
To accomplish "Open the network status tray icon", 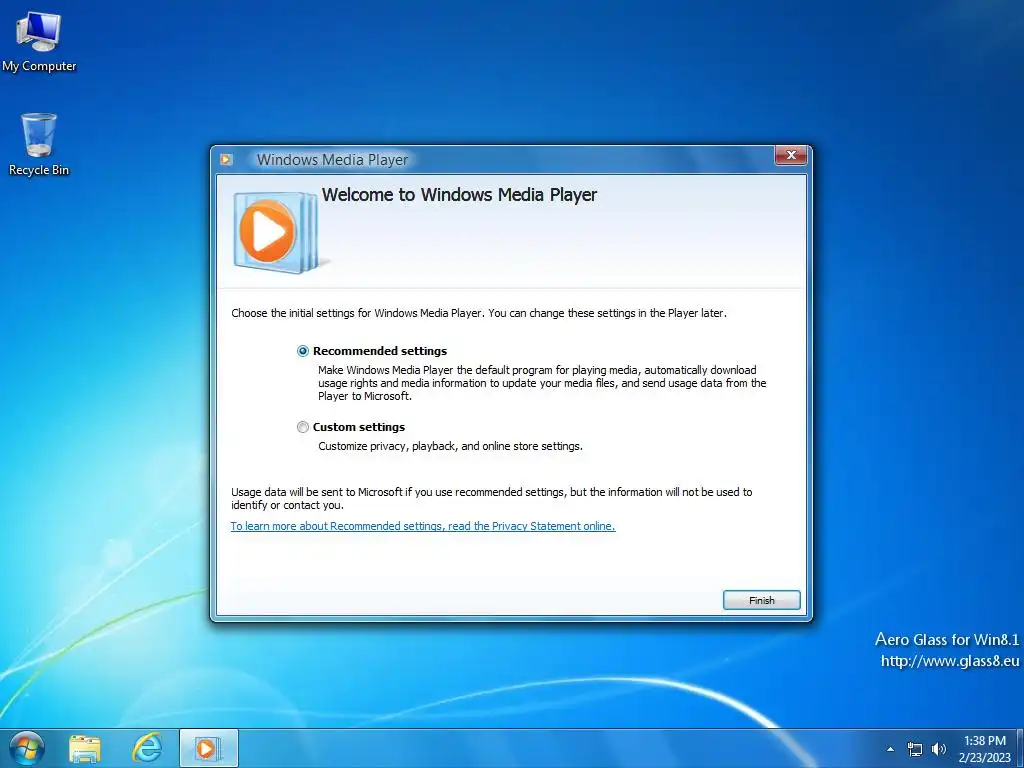I will (915, 749).
